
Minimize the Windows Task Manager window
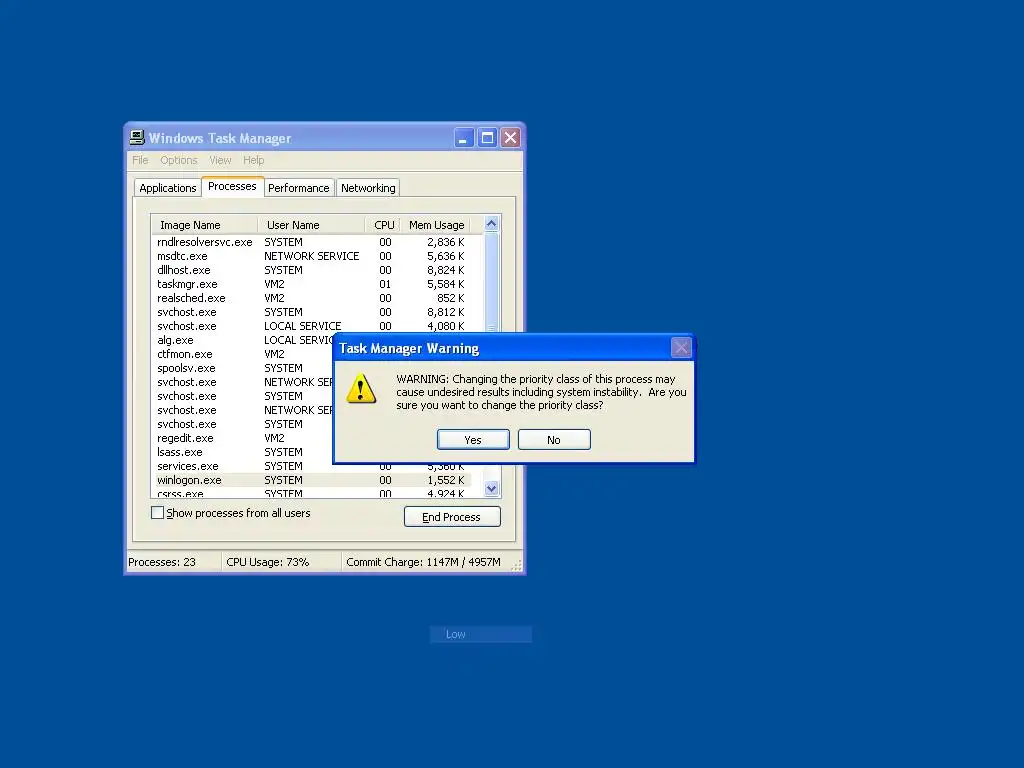tap(464, 137)
